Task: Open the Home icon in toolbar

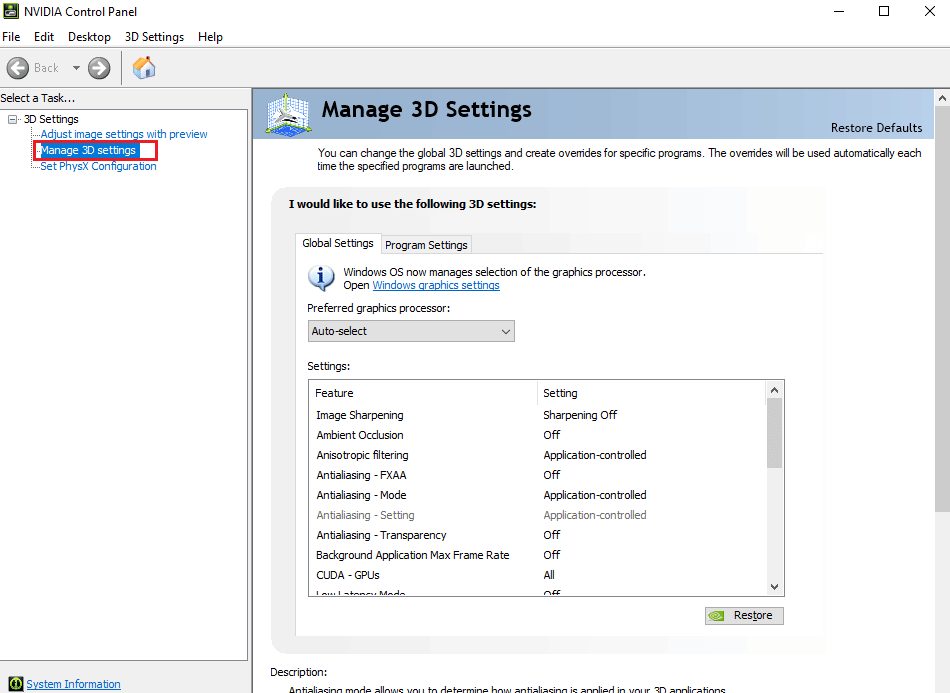Action: coord(144,68)
